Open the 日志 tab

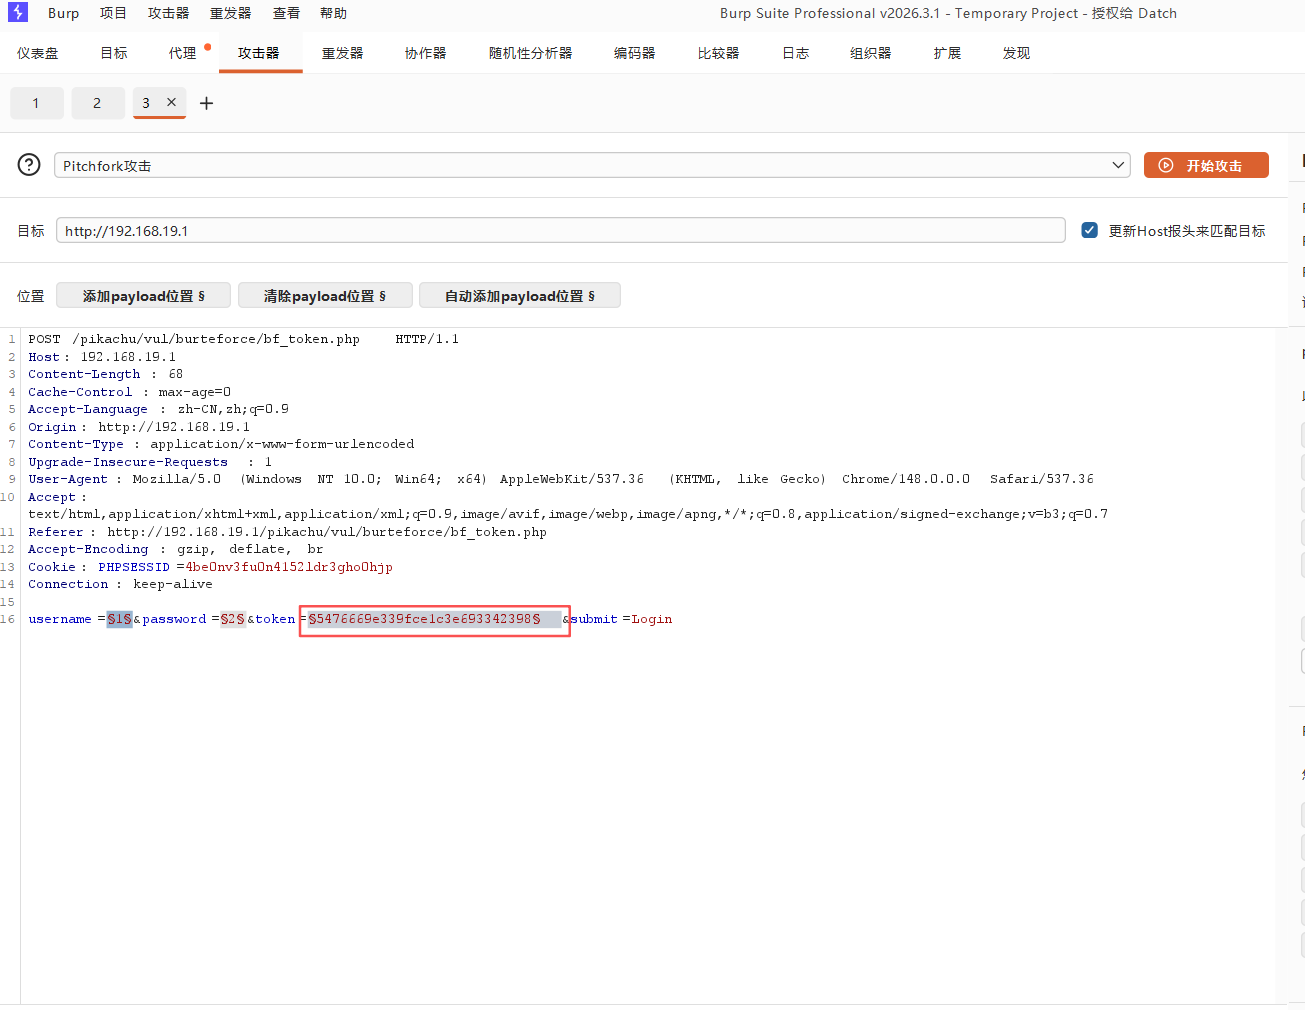click(x=795, y=53)
